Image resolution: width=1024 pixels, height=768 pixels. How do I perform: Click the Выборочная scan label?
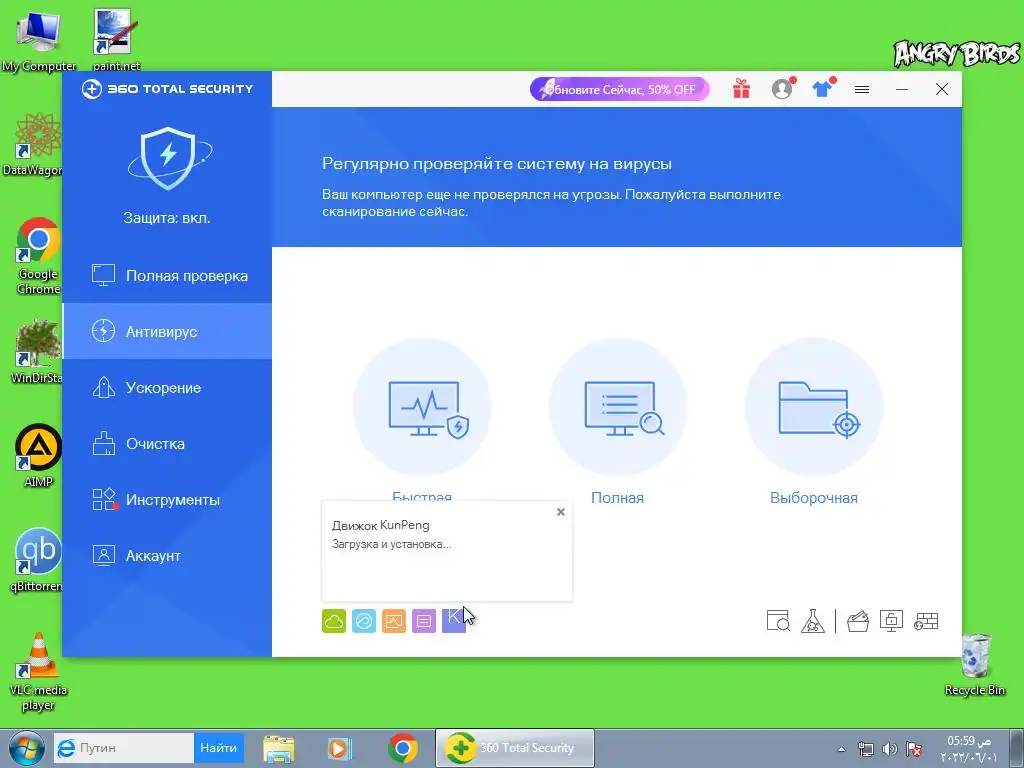pyautogui.click(x=814, y=498)
